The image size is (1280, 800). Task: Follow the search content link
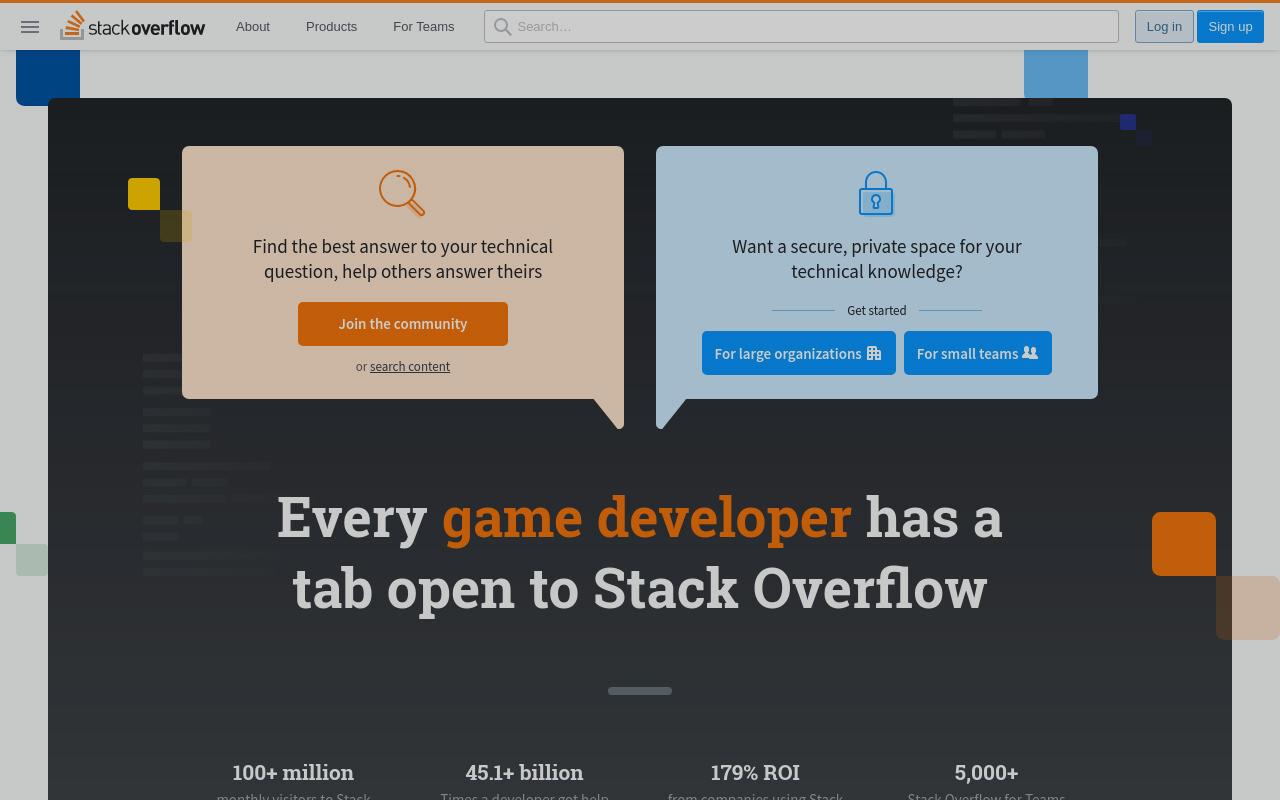pyautogui.click(x=410, y=366)
